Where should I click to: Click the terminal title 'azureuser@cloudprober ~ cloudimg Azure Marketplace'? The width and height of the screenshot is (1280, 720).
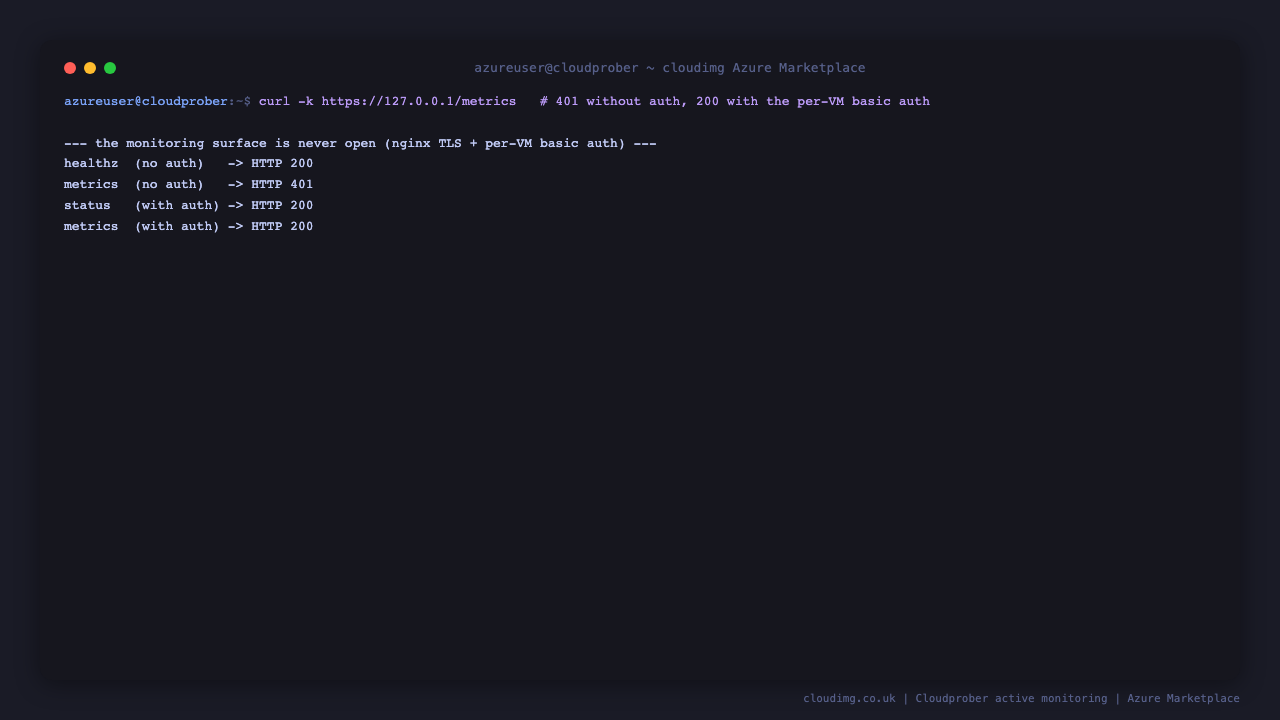(x=670, y=68)
